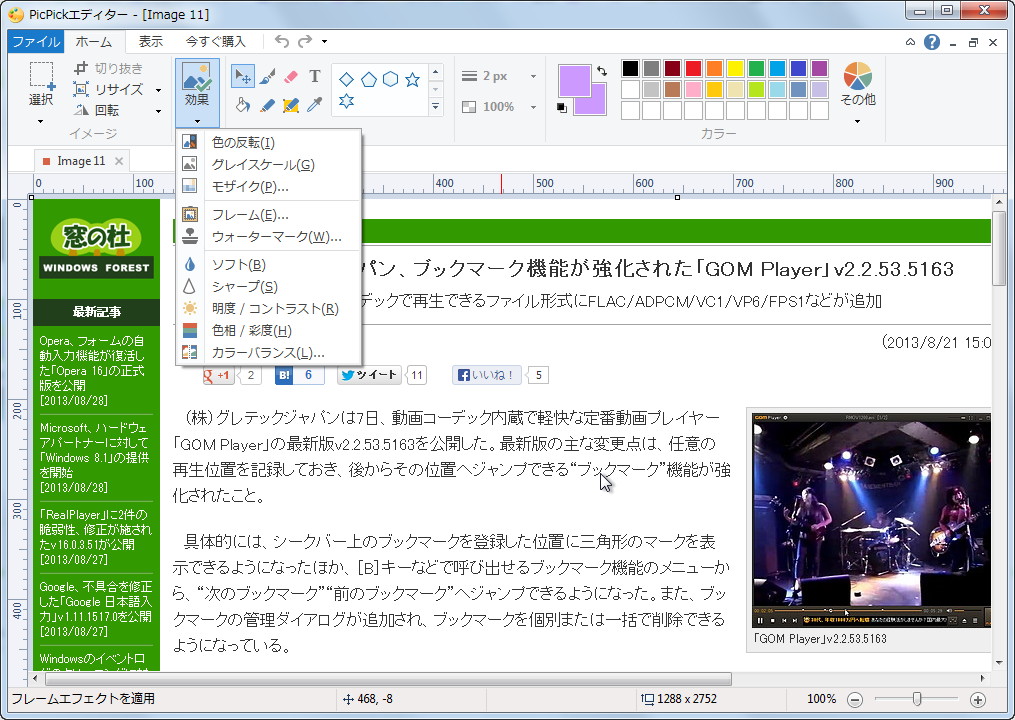Open help via the blue question mark icon
This screenshot has width=1015, height=720.
(x=932, y=42)
